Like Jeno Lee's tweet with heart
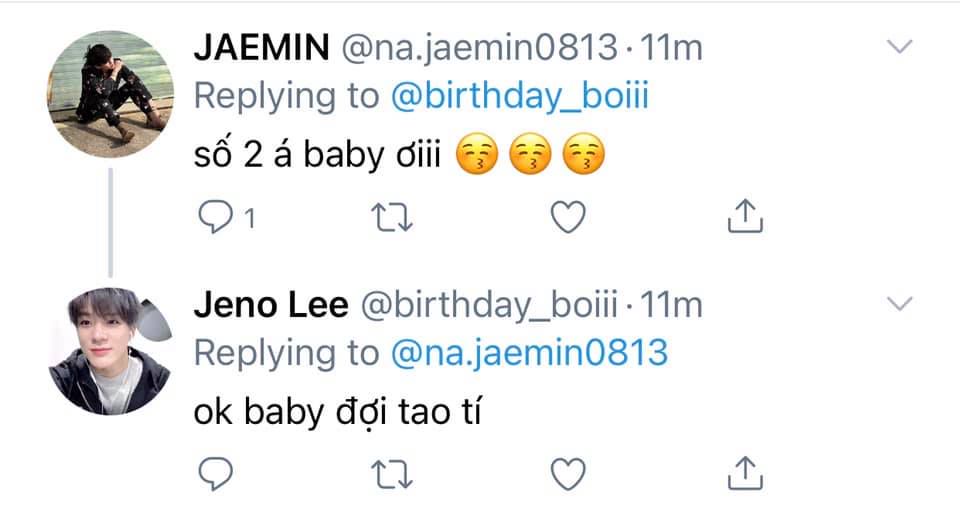The image size is (960, 516). pos(568,474)
